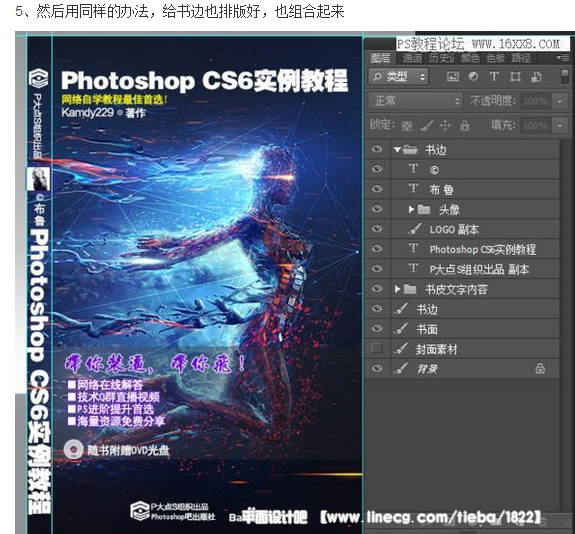
Task: Enable the type layer filter icon
Action: click(494, 76)
